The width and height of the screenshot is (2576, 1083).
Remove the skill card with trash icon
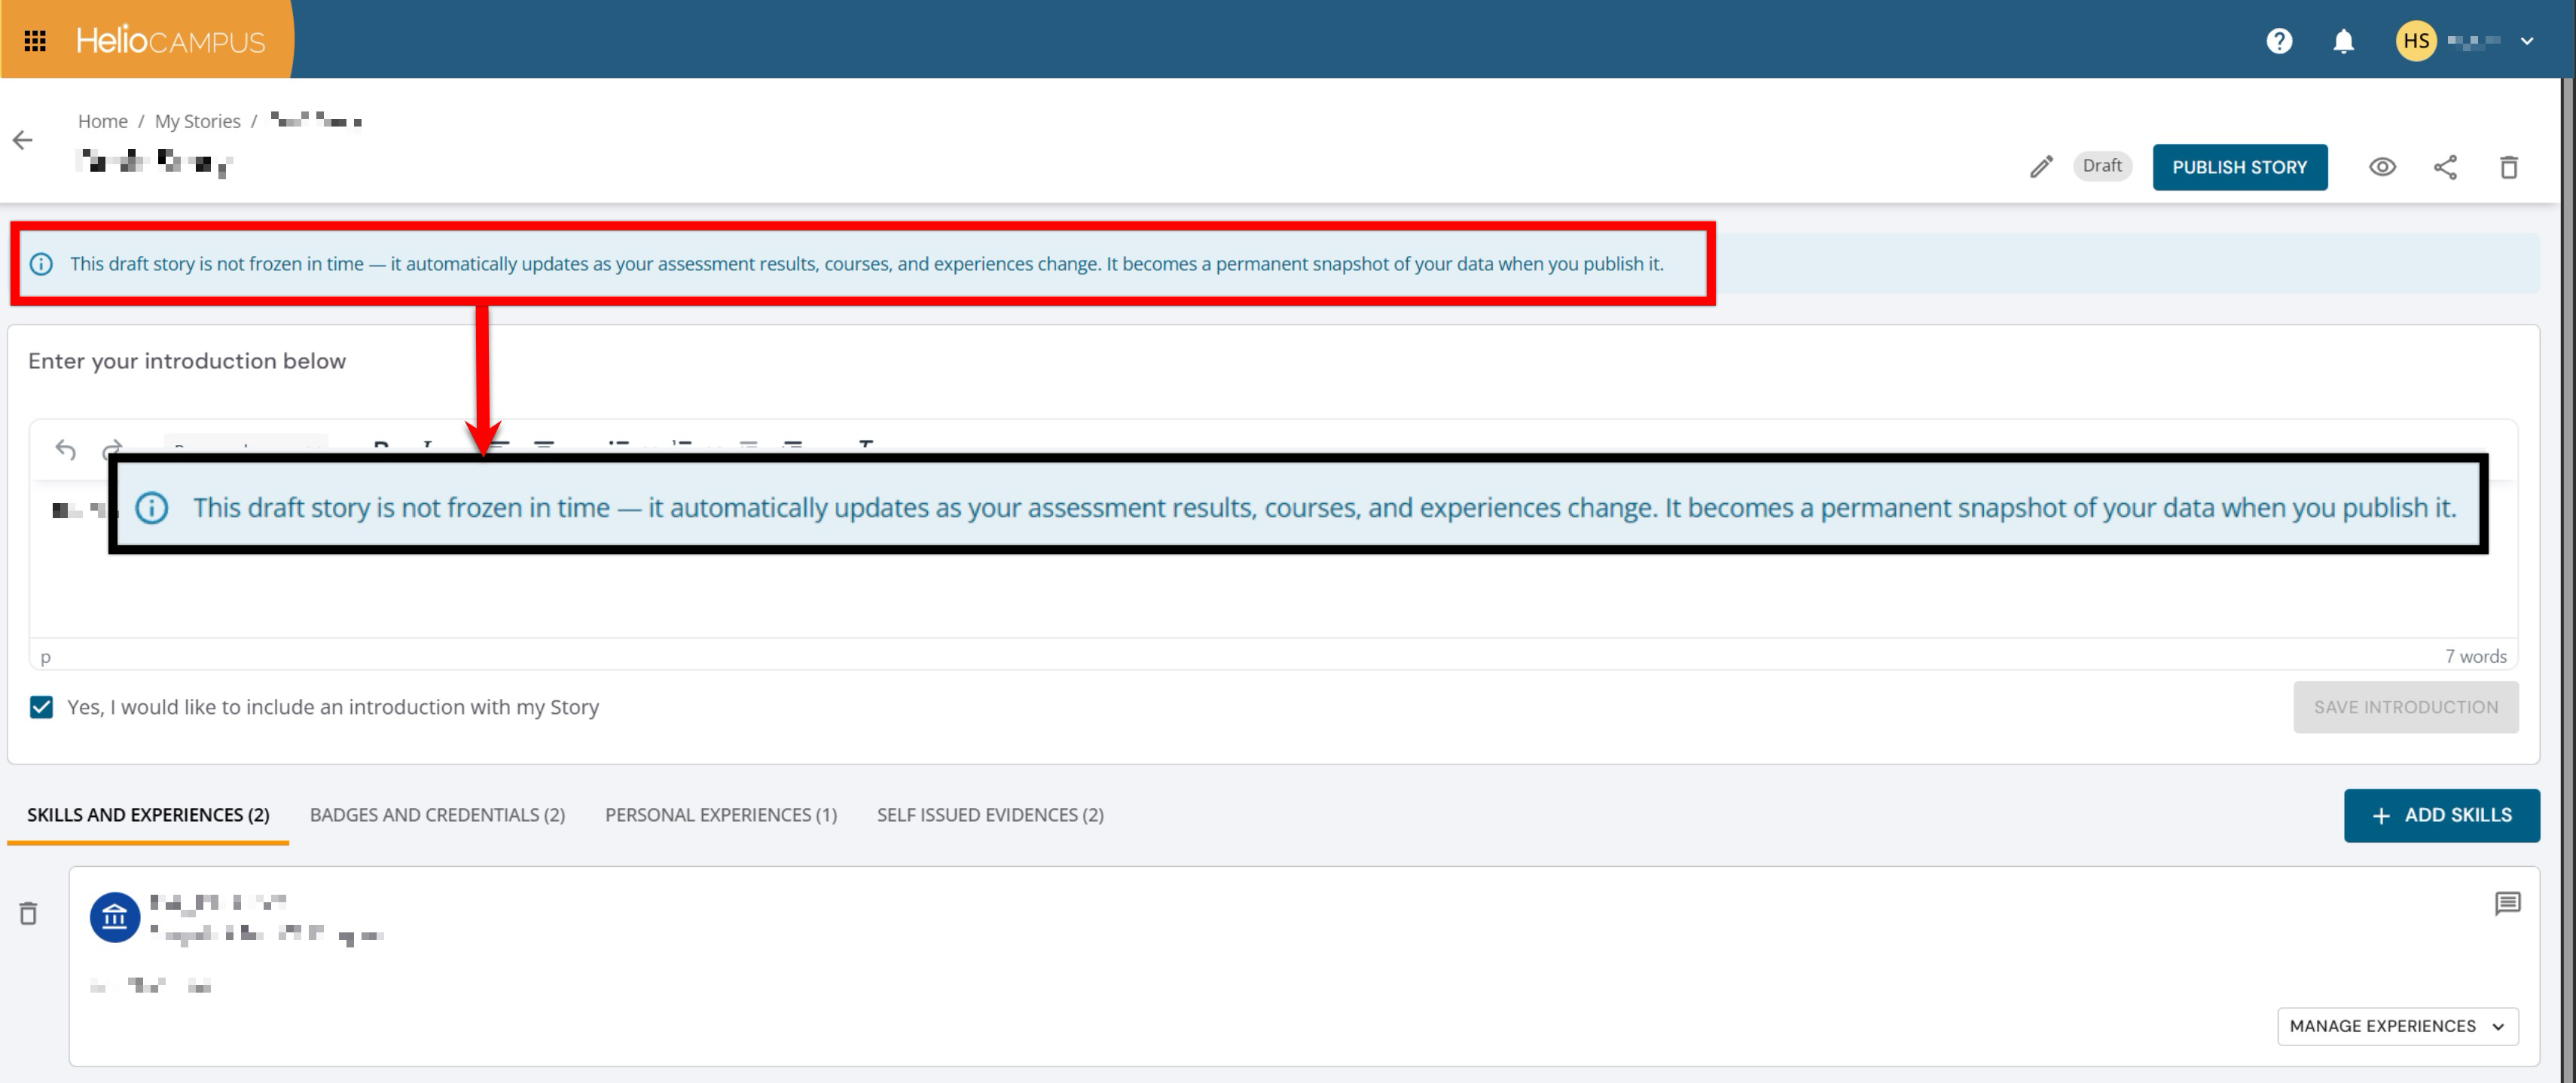click(x=29, y=913)
